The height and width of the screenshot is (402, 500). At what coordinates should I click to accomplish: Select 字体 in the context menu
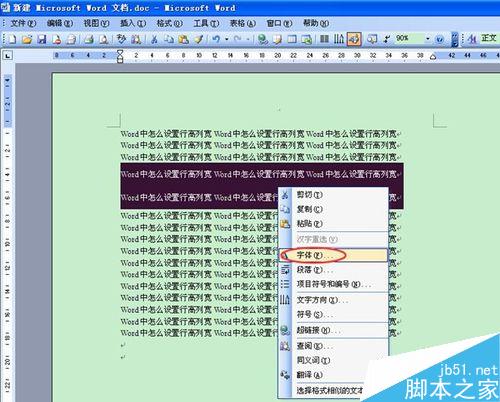point(333,255)
